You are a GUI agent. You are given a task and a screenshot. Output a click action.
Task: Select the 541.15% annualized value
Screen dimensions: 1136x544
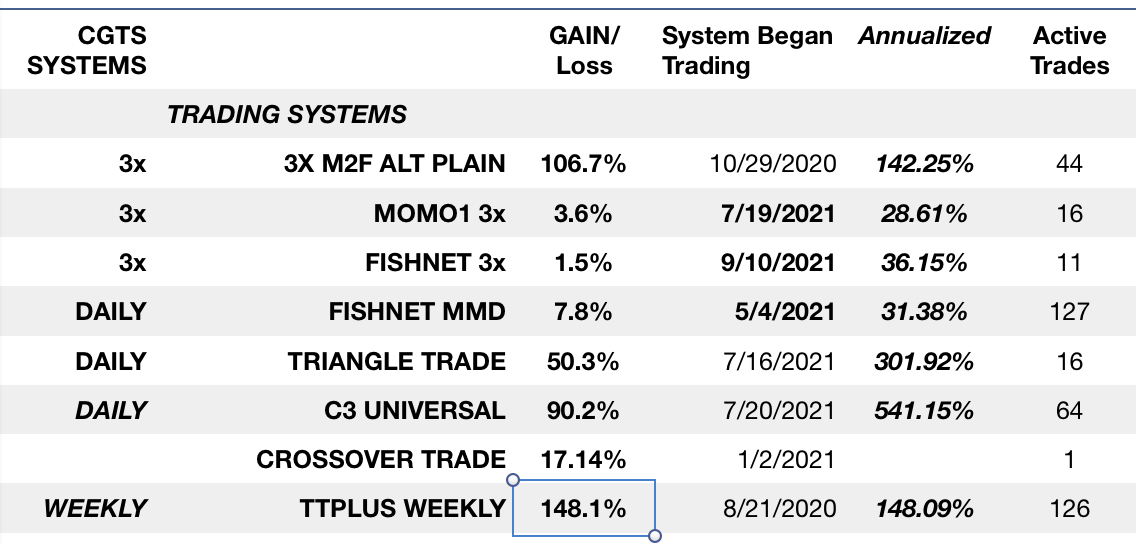[x=923, y=410]
